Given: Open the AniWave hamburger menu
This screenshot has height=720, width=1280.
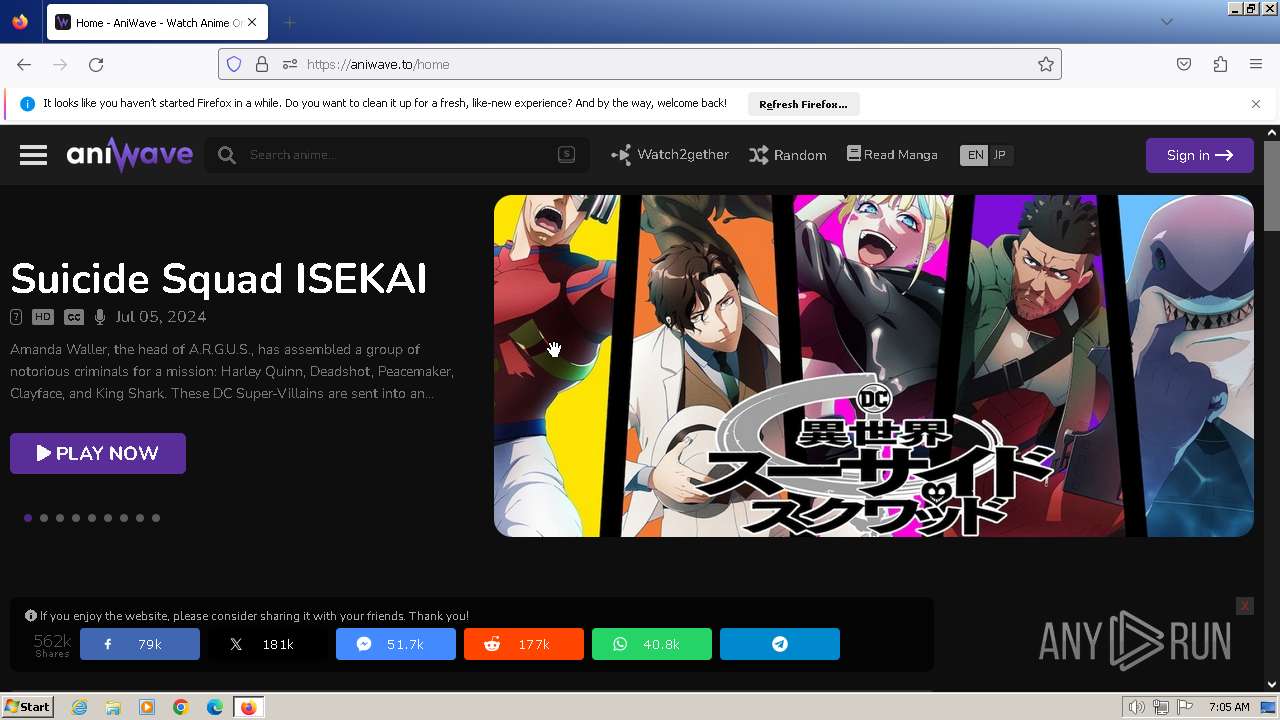Looking at the screenshot, I should [33, 155].
